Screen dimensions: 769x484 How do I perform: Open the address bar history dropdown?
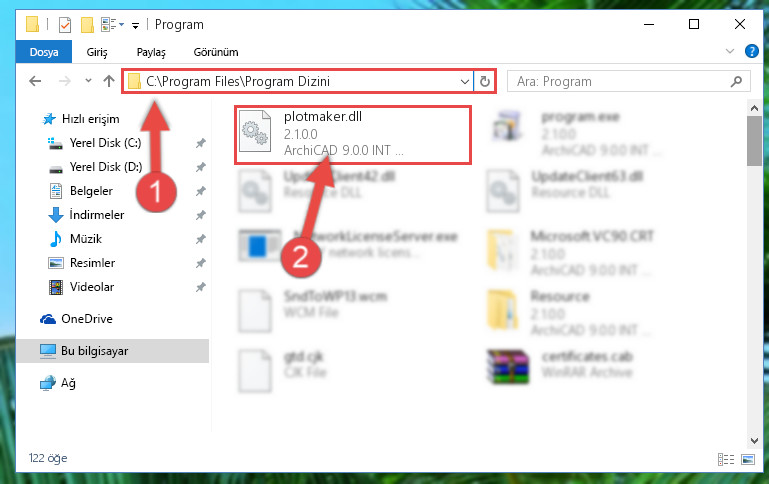click(x=464, y=81)
